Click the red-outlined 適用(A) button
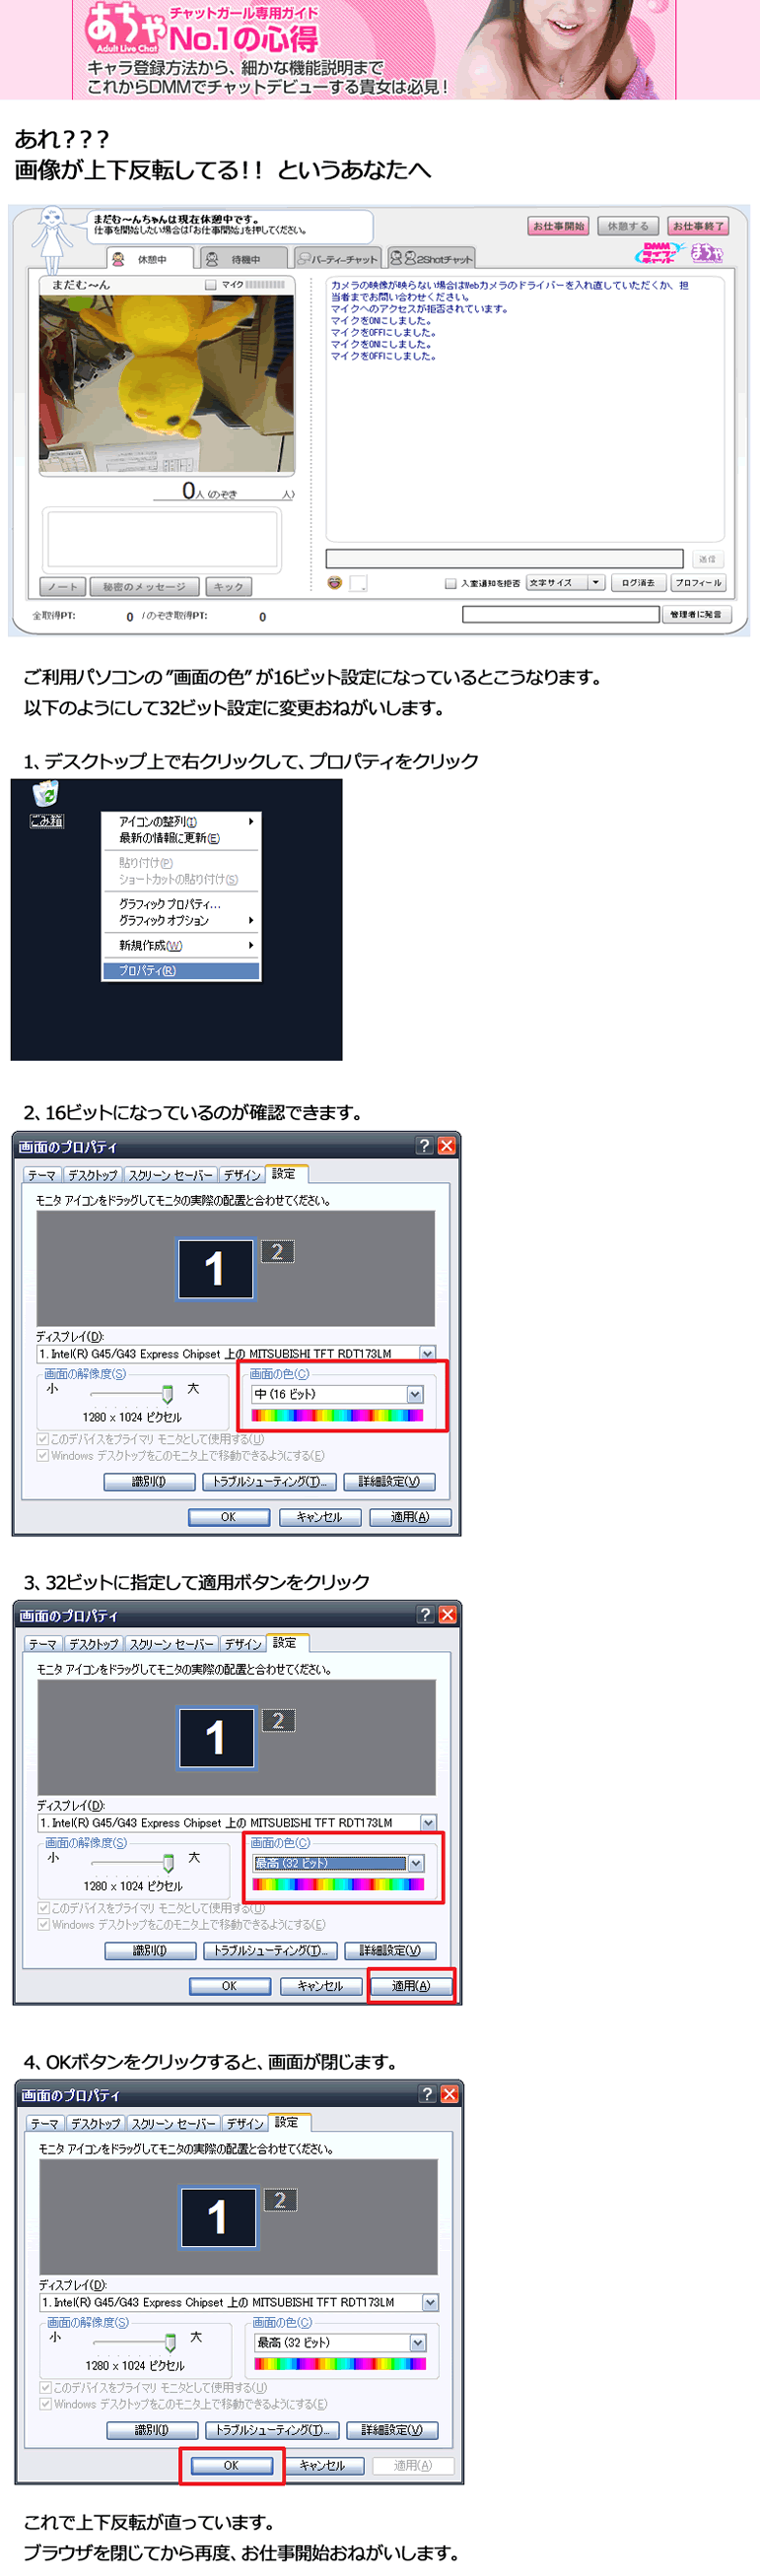The width and height of the screenshot is (760, 2576). click(411, 1986)
